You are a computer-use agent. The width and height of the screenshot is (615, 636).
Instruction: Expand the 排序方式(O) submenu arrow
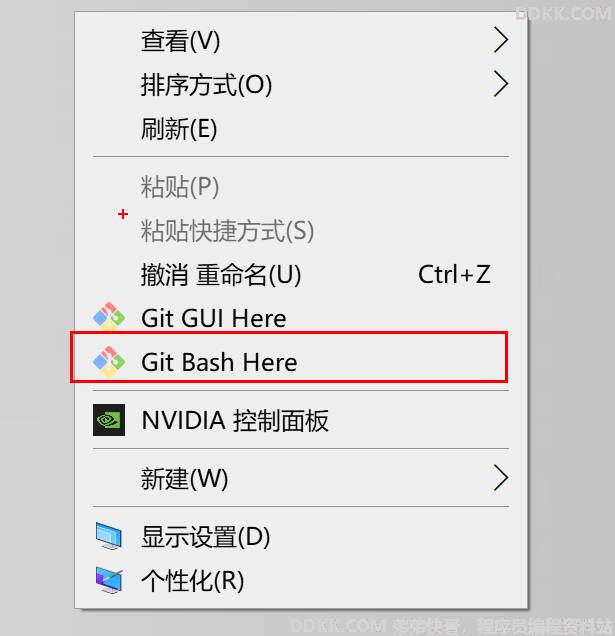501,84
